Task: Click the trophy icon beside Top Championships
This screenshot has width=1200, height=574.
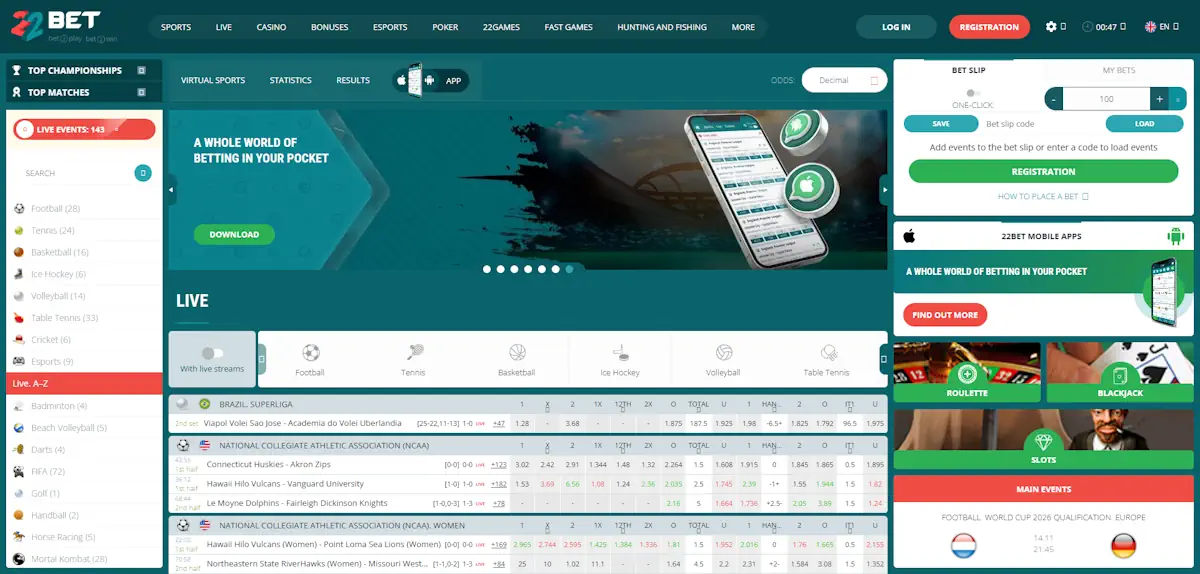Action: click(17, 70)
